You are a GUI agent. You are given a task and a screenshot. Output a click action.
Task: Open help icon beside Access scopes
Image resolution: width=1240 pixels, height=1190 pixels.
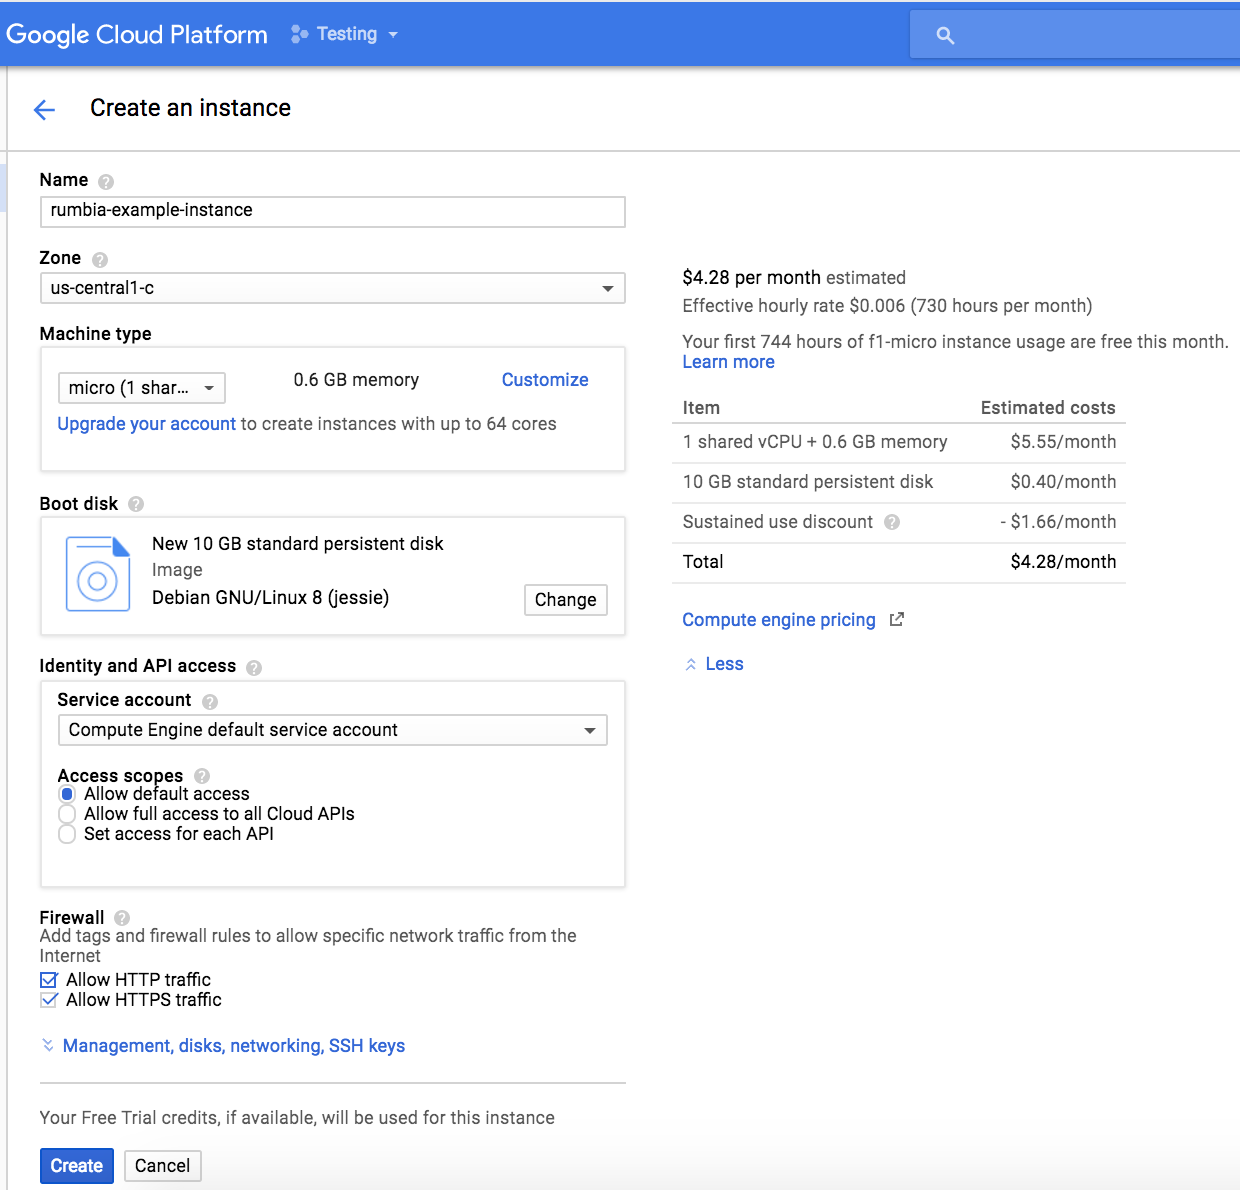[x=202, y=776]
